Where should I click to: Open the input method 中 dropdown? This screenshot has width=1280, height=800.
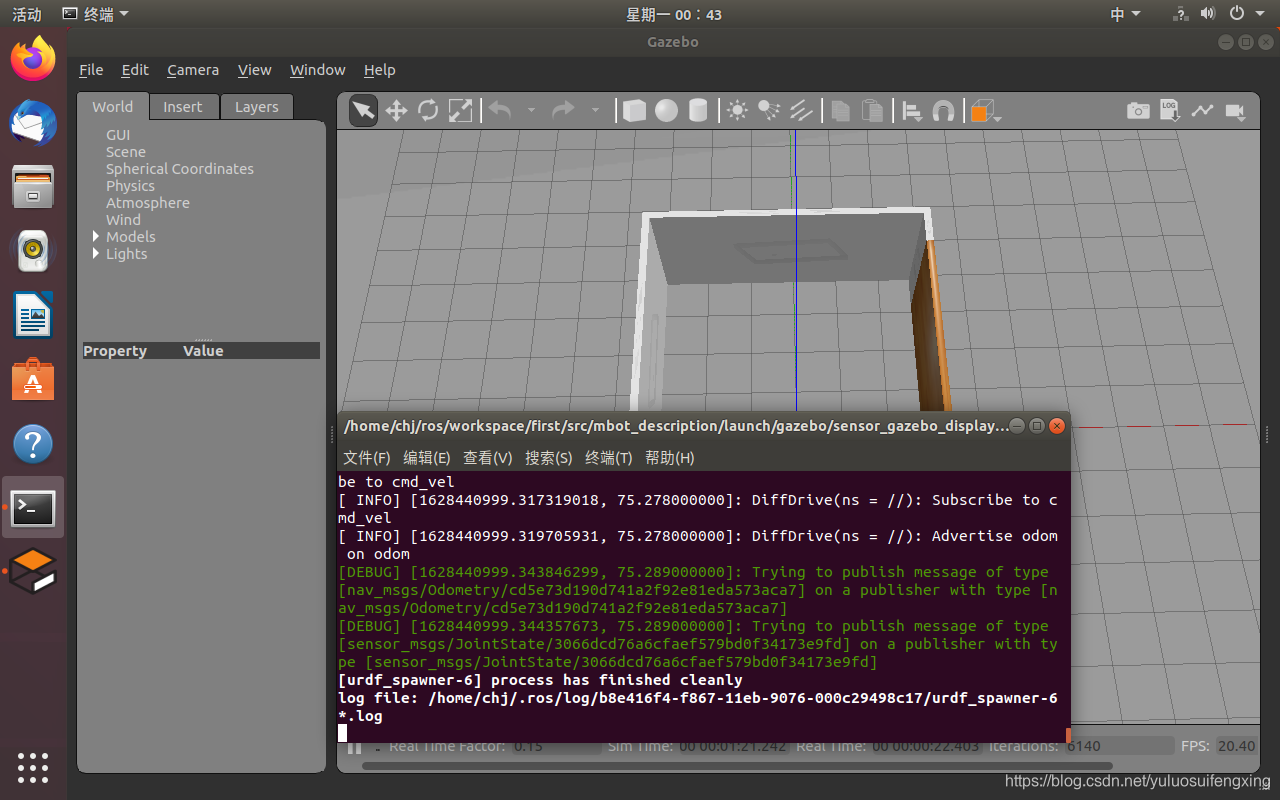click(x=1125, y=14)
